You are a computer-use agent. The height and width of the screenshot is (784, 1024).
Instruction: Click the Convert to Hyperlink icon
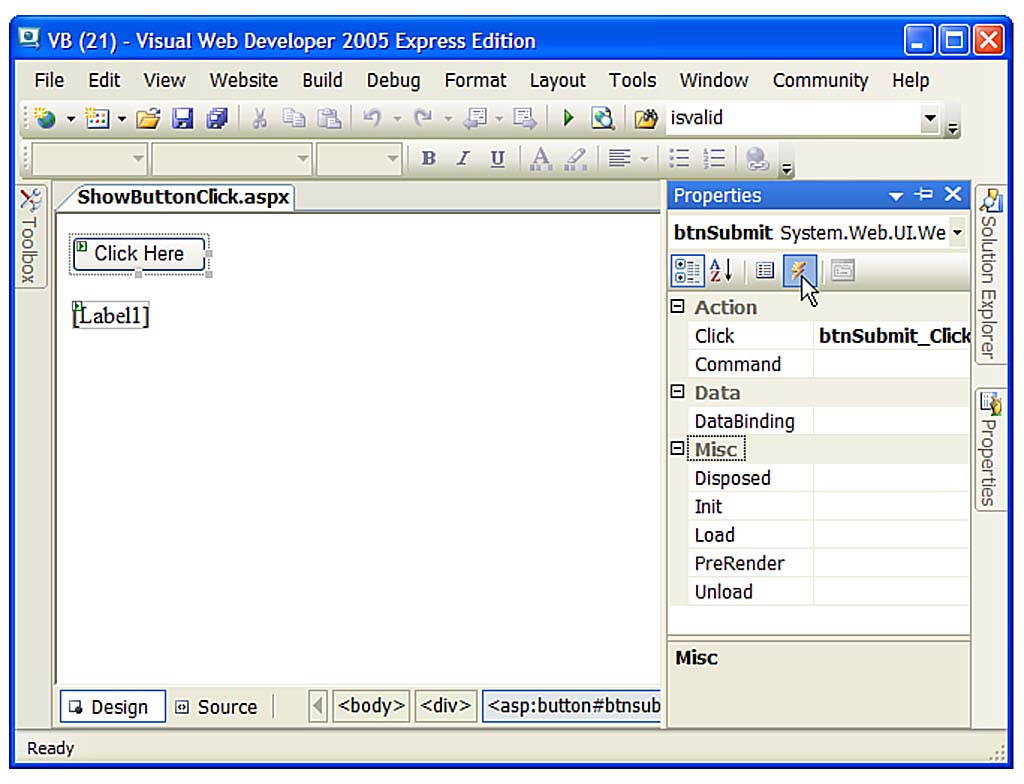click(757, 158)
